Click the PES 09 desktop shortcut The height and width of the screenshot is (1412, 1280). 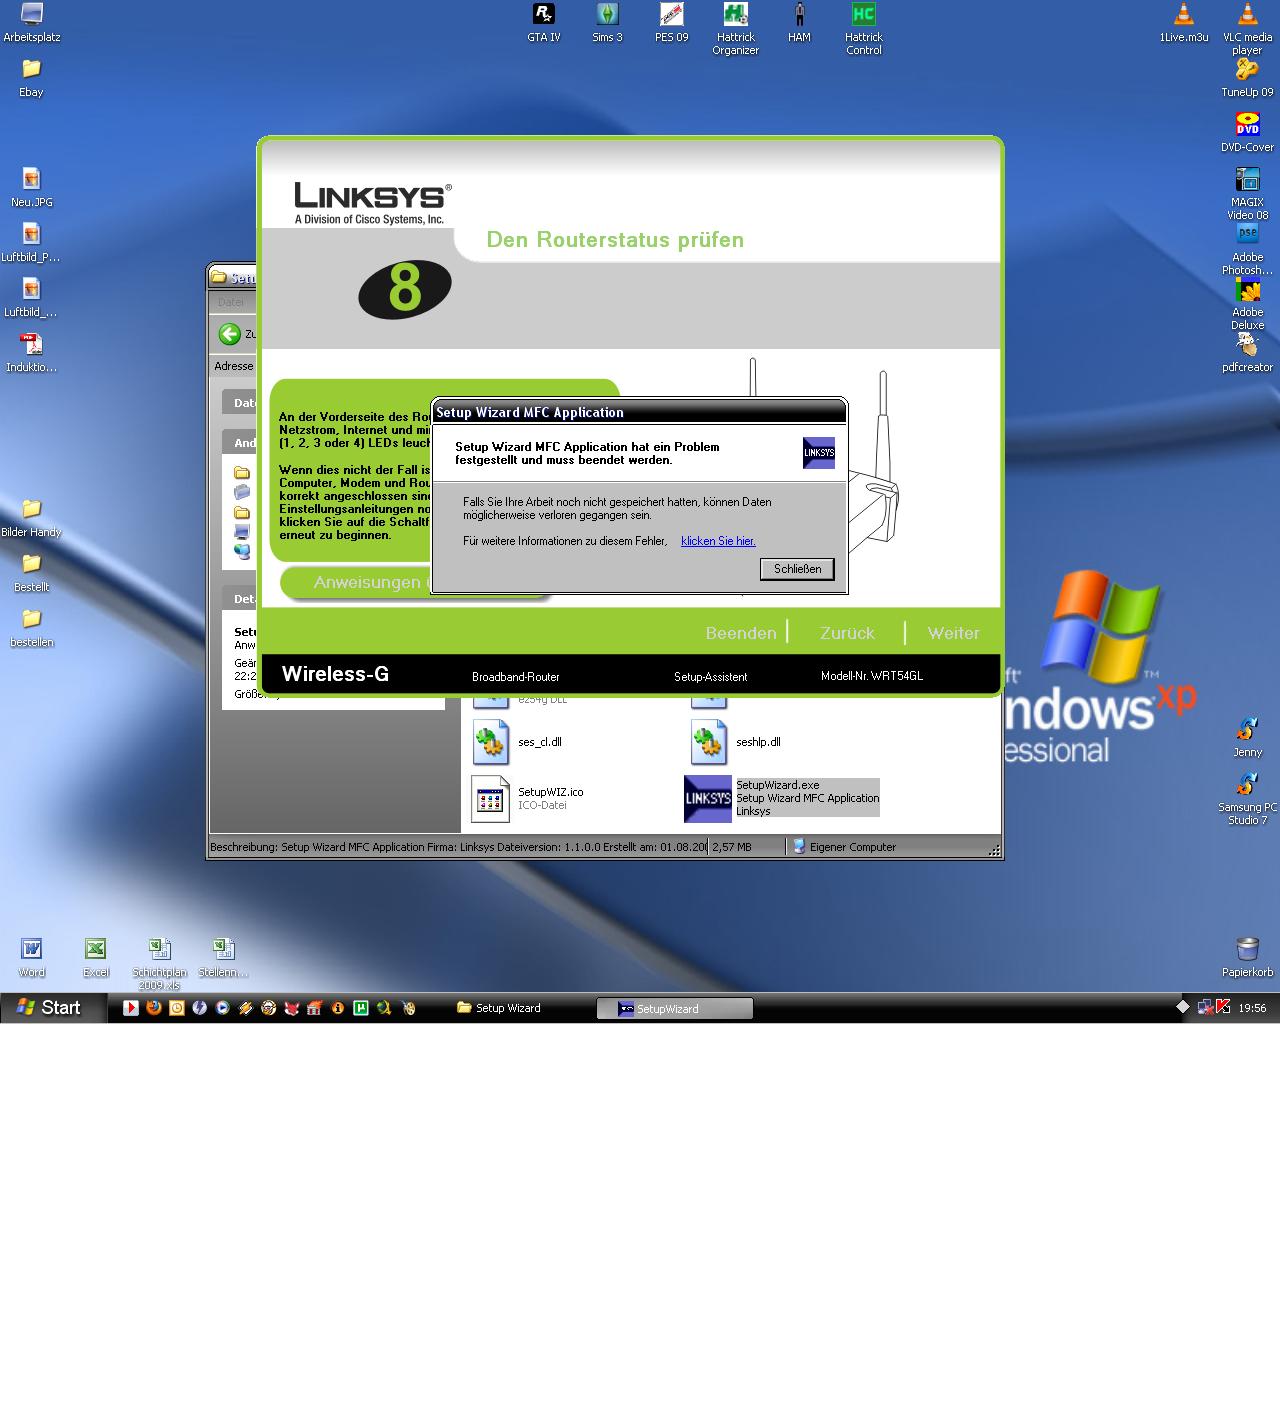coord(672,23)
